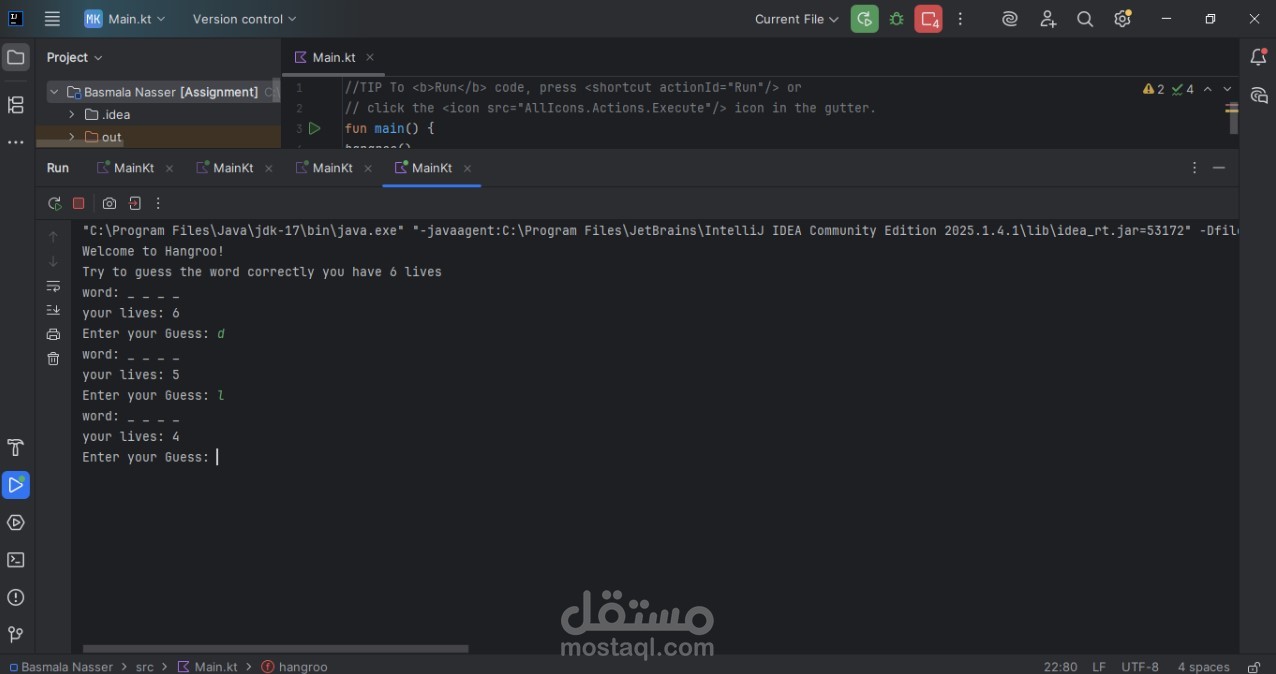Close the active fourth MainKt run tab
The height and width of the screenshot is (674, 1276).
pyautogui.click(x=467, y=169)
